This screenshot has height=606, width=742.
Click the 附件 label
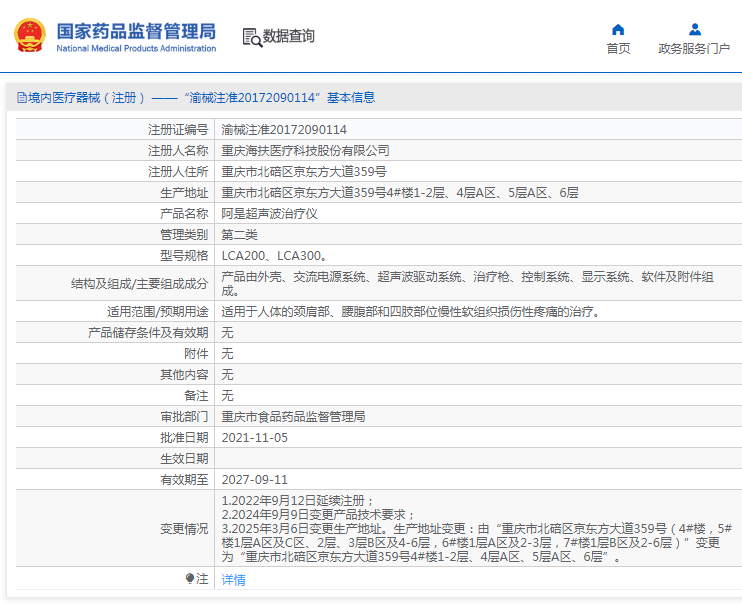tap(196, 354)
